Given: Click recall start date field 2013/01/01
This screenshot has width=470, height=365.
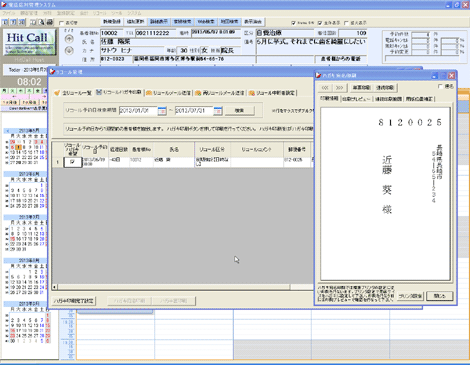Looking at the screenshot, I should coord(138,111).
